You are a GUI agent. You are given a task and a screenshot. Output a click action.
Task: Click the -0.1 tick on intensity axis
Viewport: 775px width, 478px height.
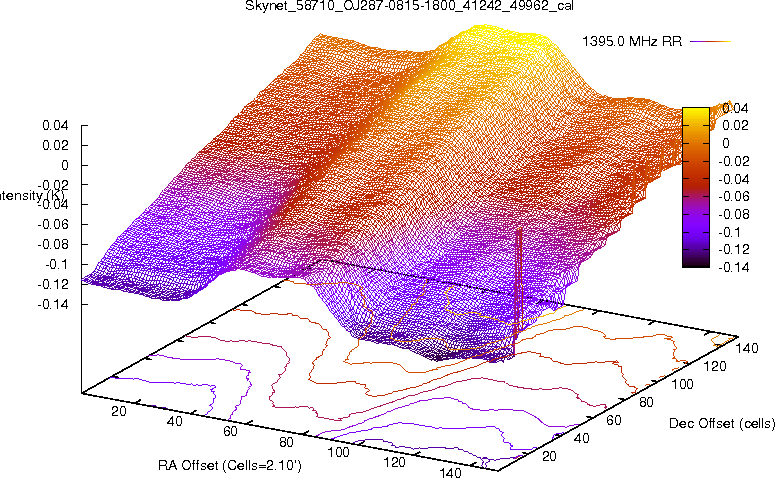pos(56,264)
